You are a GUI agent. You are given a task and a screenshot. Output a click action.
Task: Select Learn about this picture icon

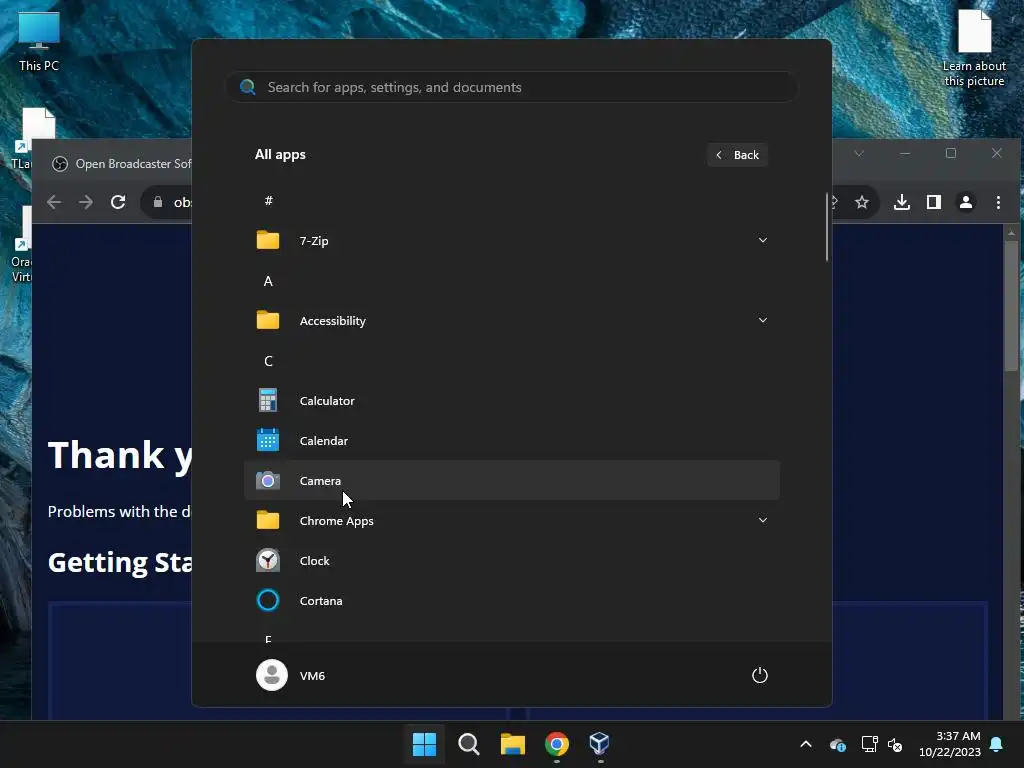974,47
